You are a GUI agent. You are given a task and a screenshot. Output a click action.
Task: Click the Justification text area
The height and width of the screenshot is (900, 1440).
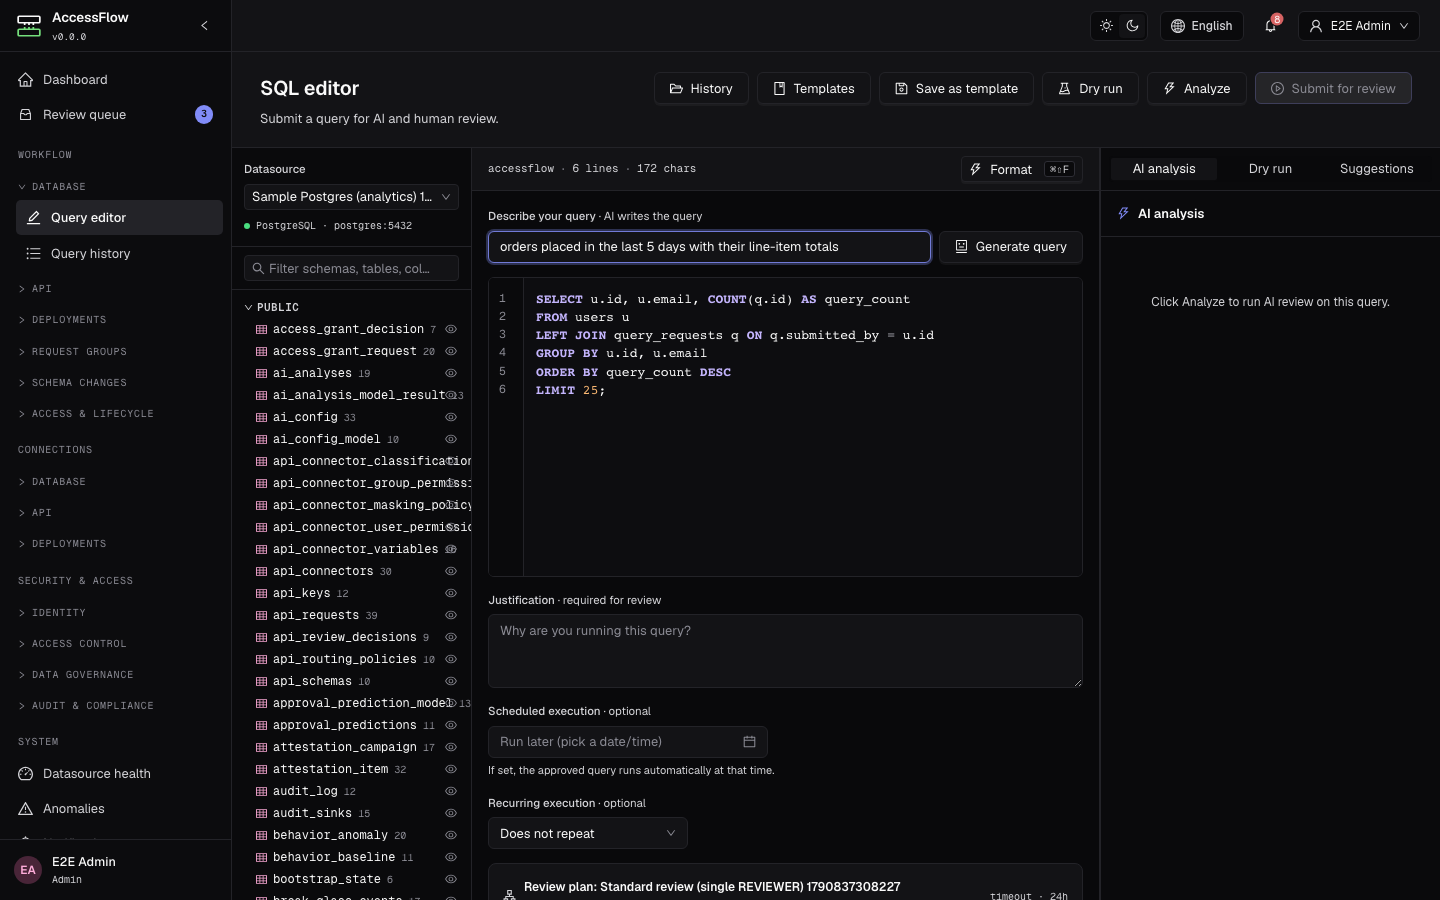point(785,651)
